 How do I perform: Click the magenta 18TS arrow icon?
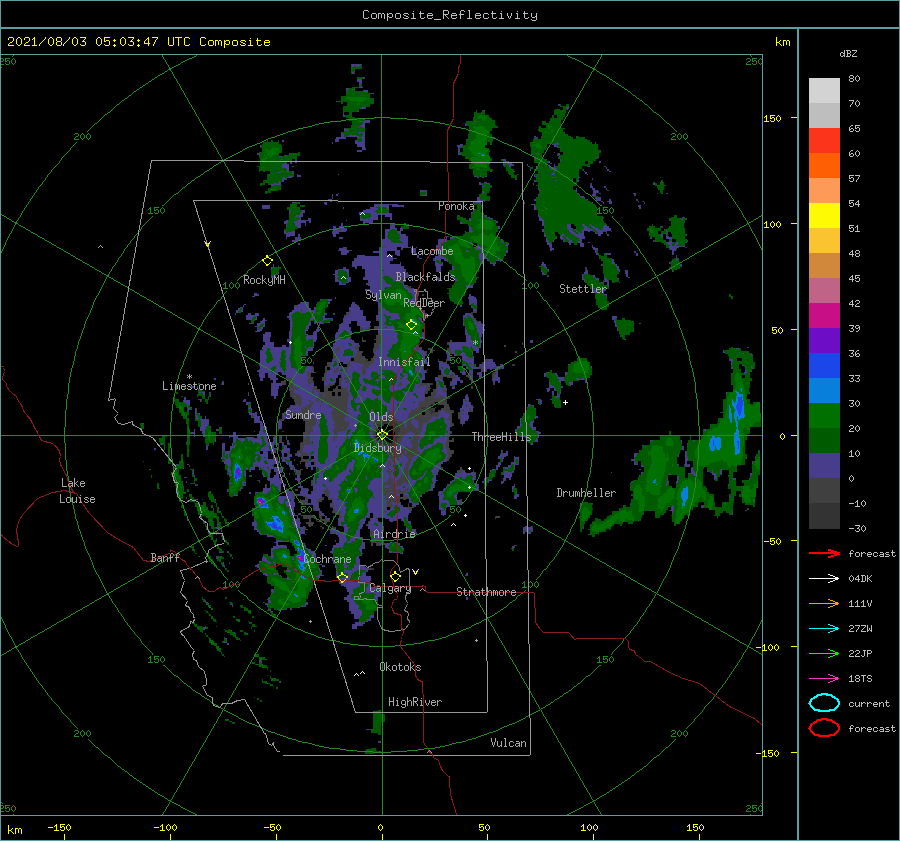[x=824, y=679]
